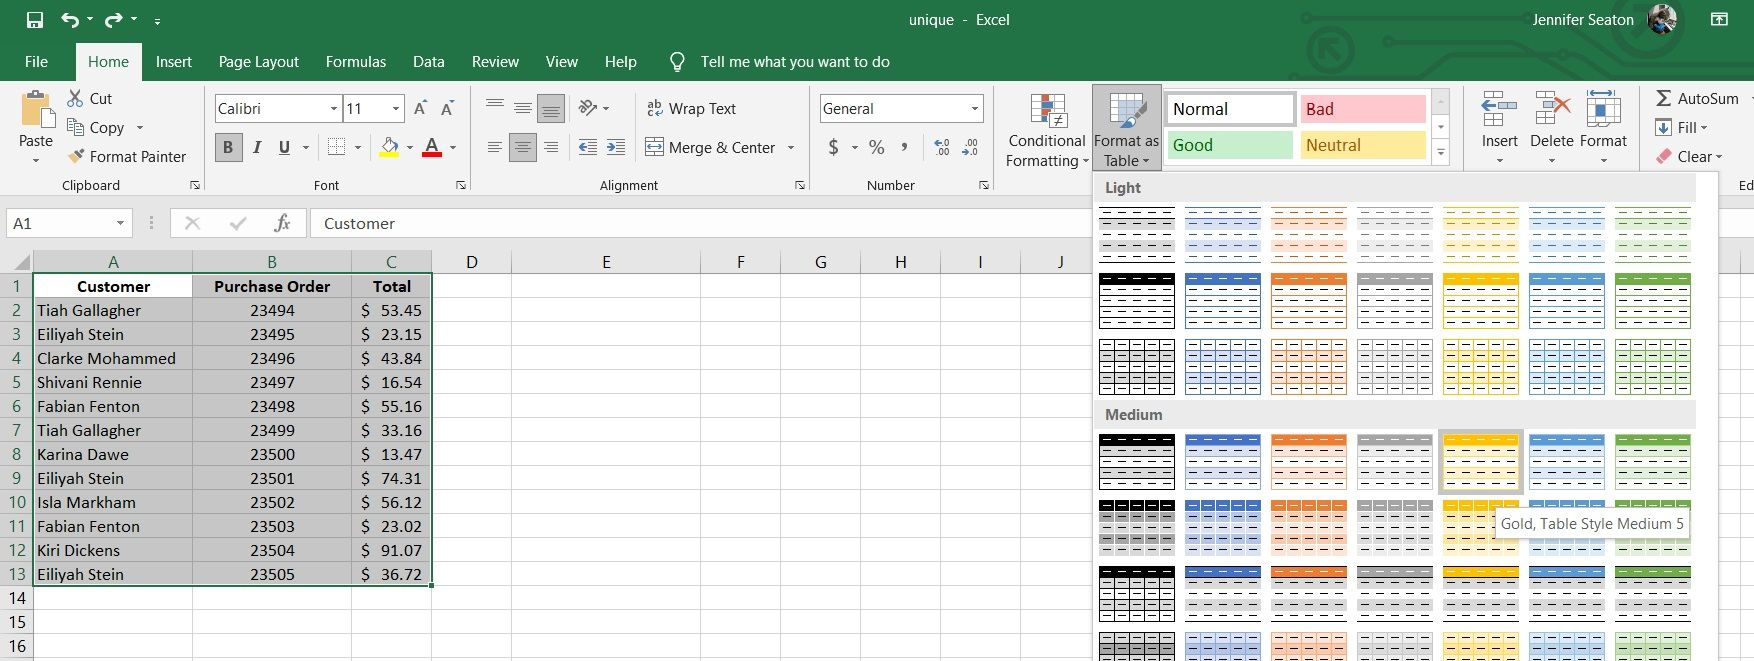
Task: Click the Increase Indent icon
Action: click(x=616, y=148)
